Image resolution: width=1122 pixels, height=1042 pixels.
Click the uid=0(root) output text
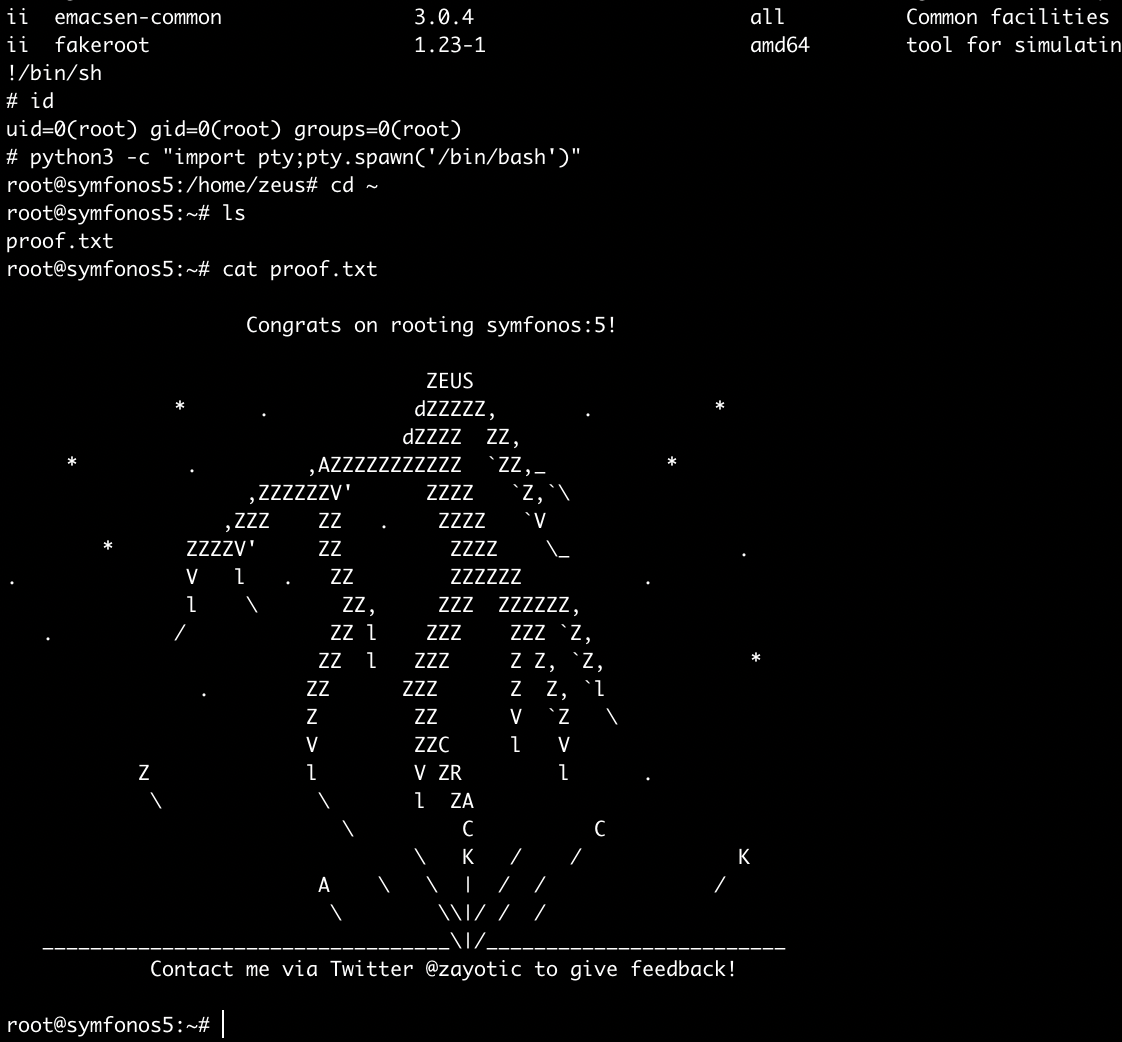coord(72,129)
